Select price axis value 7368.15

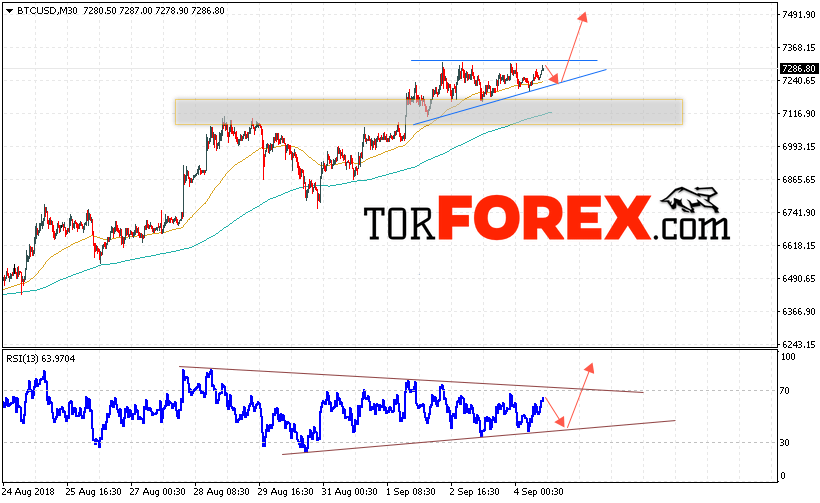pyautogui.click(x=798, y=48)
